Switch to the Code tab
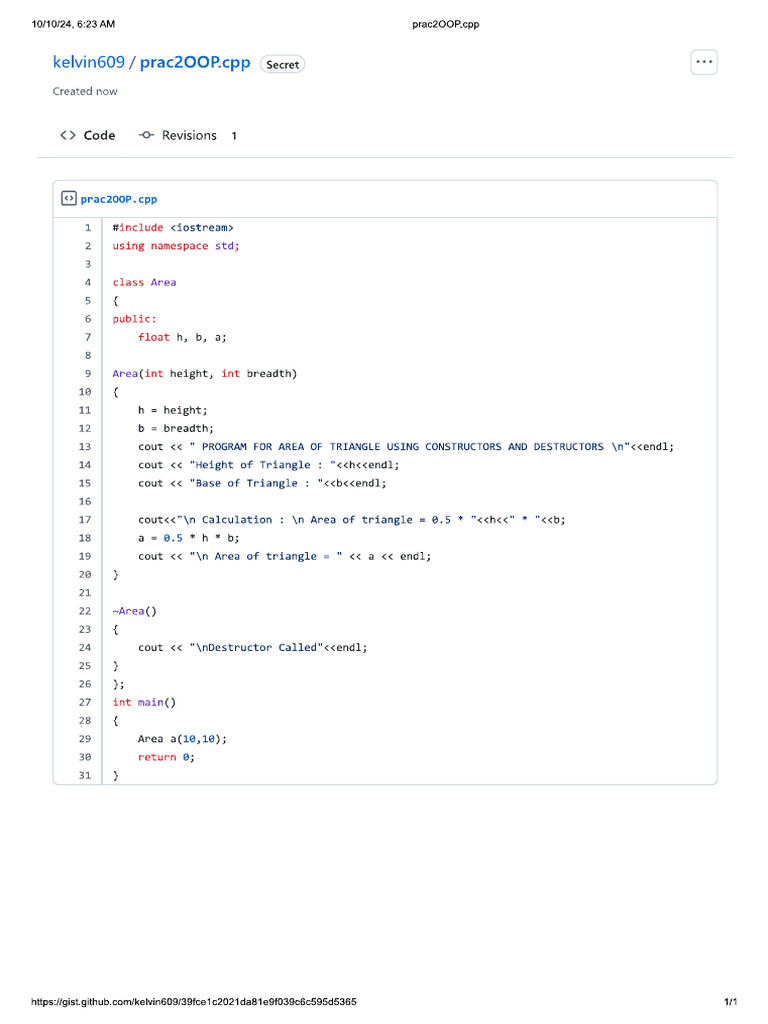The image size is (768, 1024). point(88,135)
